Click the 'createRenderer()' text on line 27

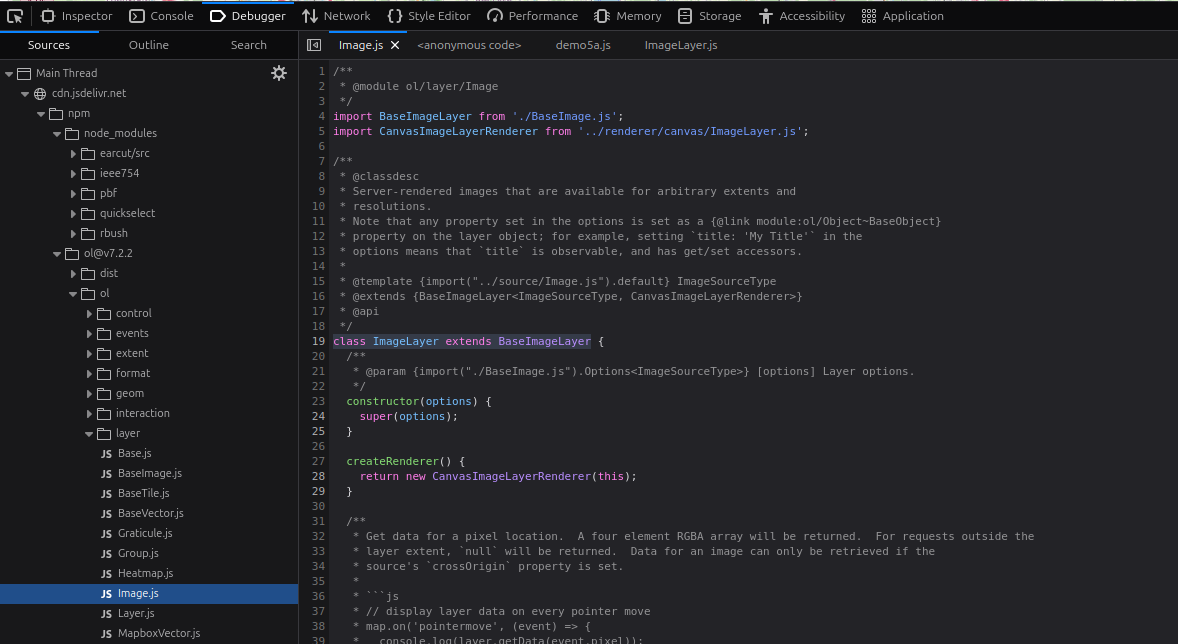pos(399,461)
